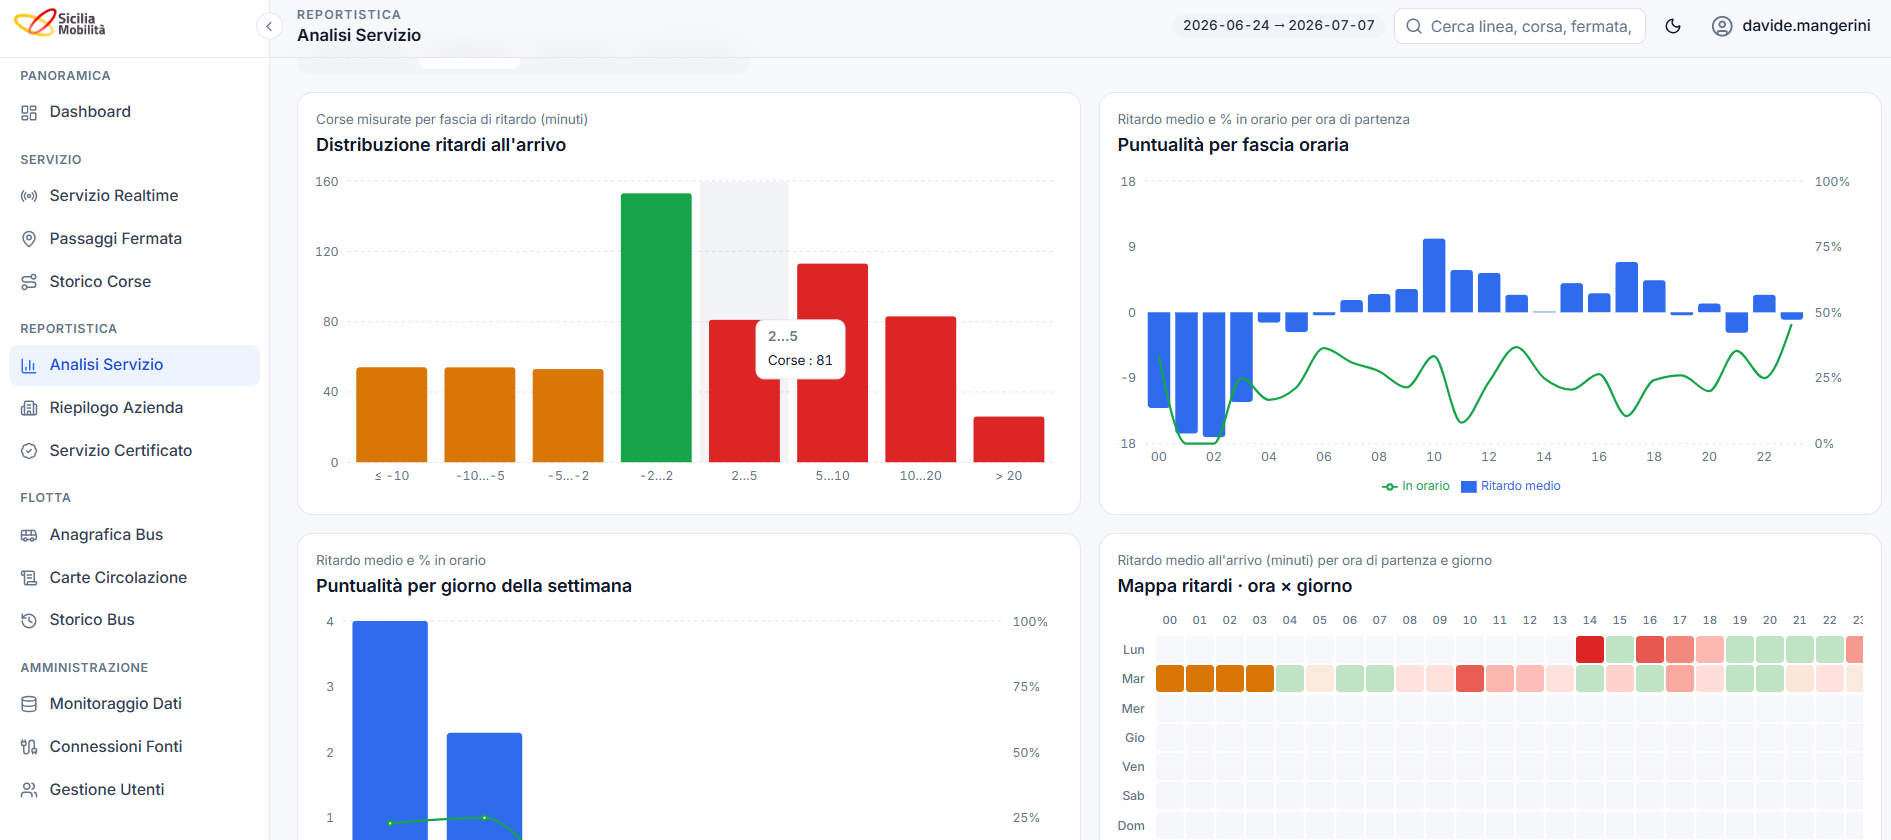Screen dimensions: 1891x840
Task: Click the Distribuzione ritardi all'arrivo title
Action: (441, 145)
